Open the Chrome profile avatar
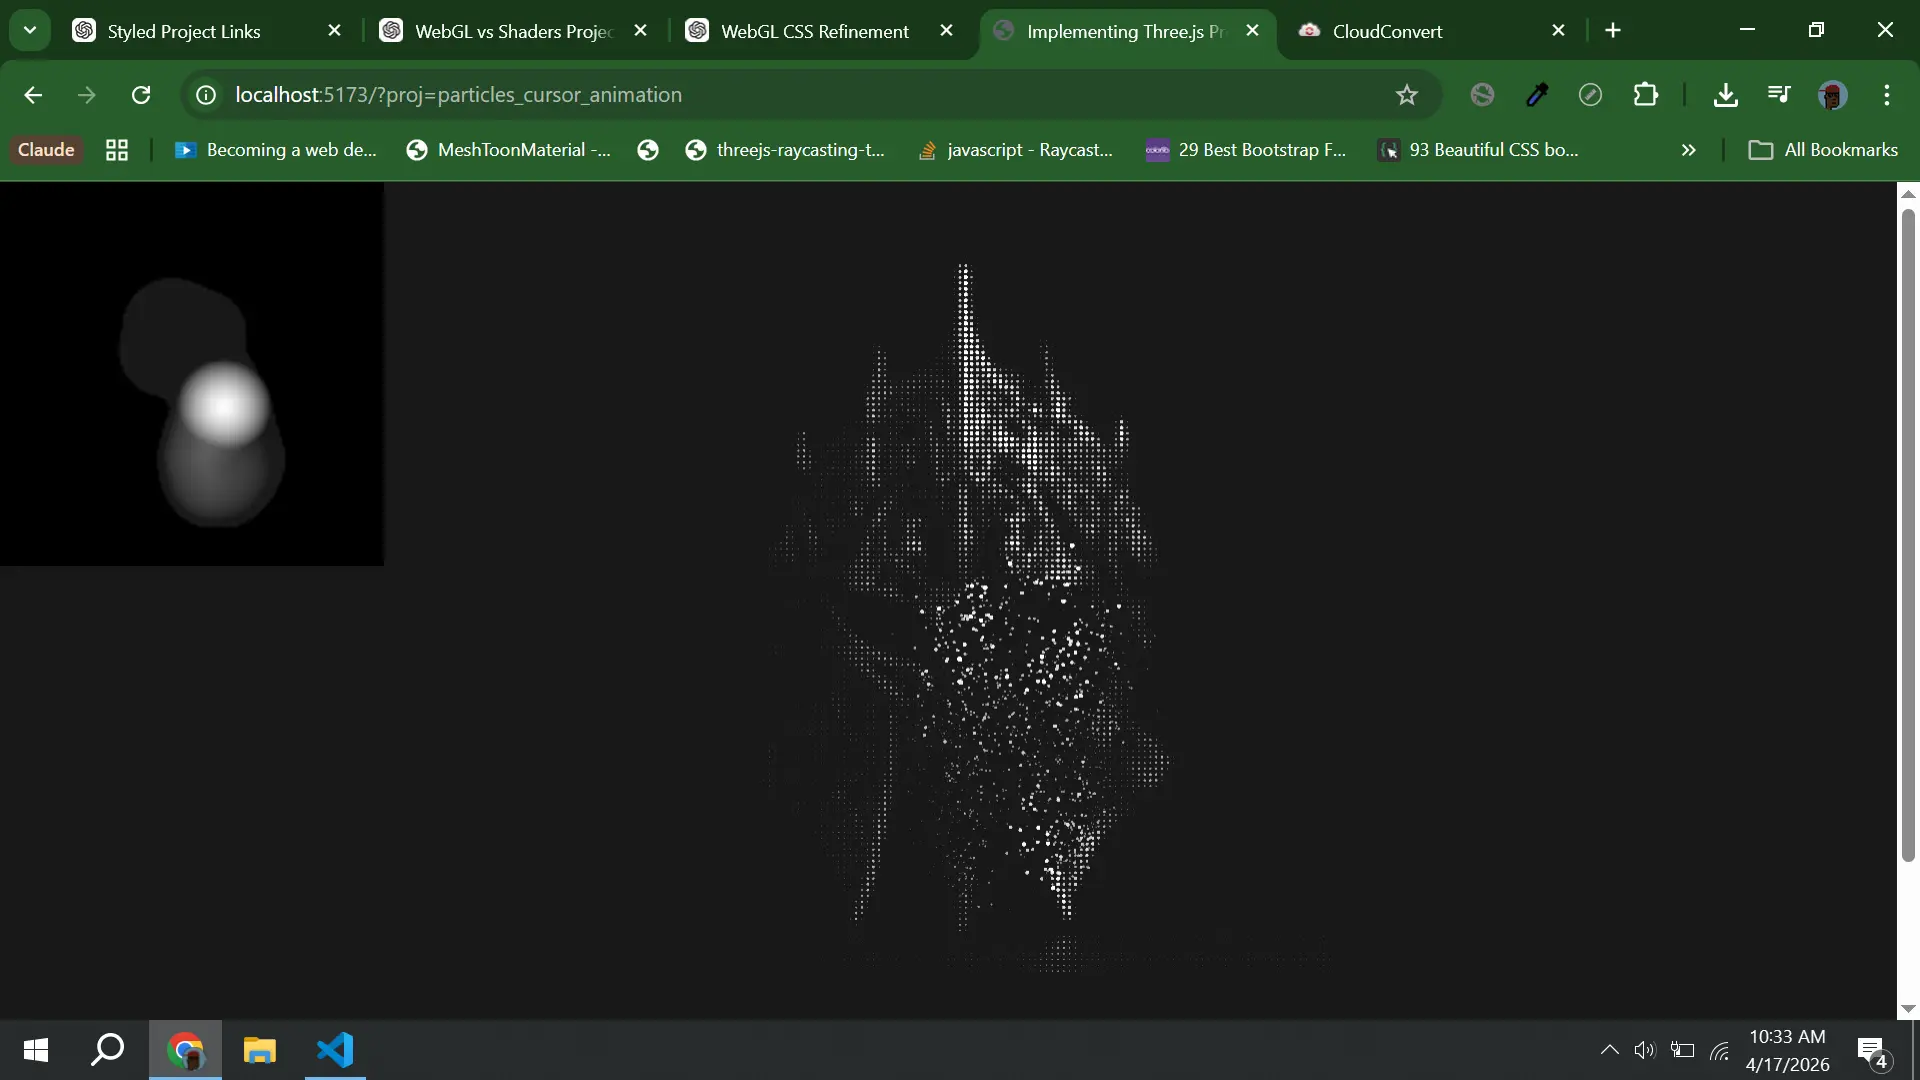1920x1080 pixels. 1832,95
